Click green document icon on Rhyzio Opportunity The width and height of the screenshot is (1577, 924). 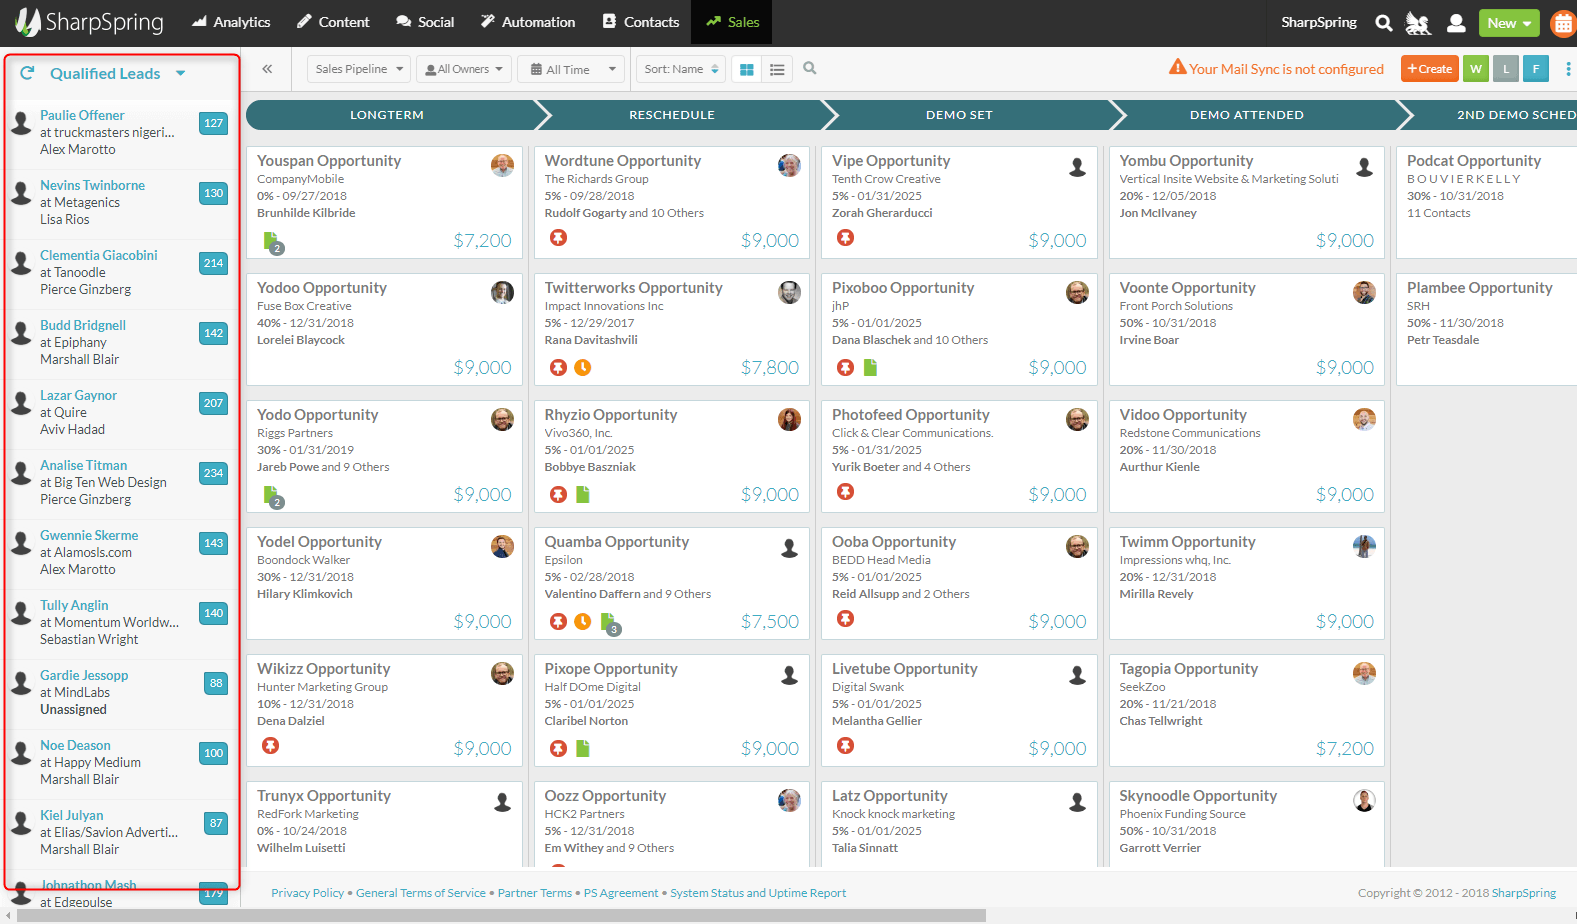(583, 495)
